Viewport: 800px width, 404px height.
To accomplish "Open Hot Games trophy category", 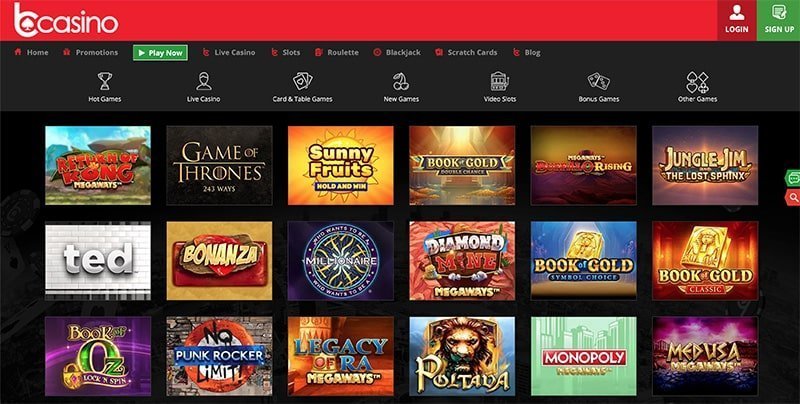I will tap(105, 87).
